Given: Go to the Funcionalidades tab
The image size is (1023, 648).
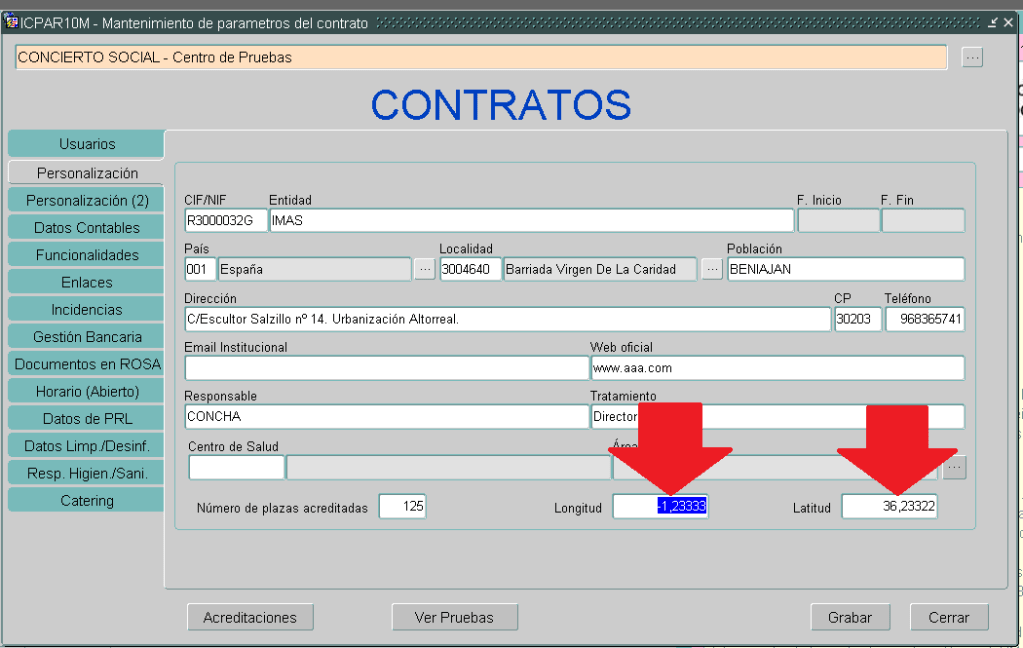Looking at the screenshot, I should point(86,255).
